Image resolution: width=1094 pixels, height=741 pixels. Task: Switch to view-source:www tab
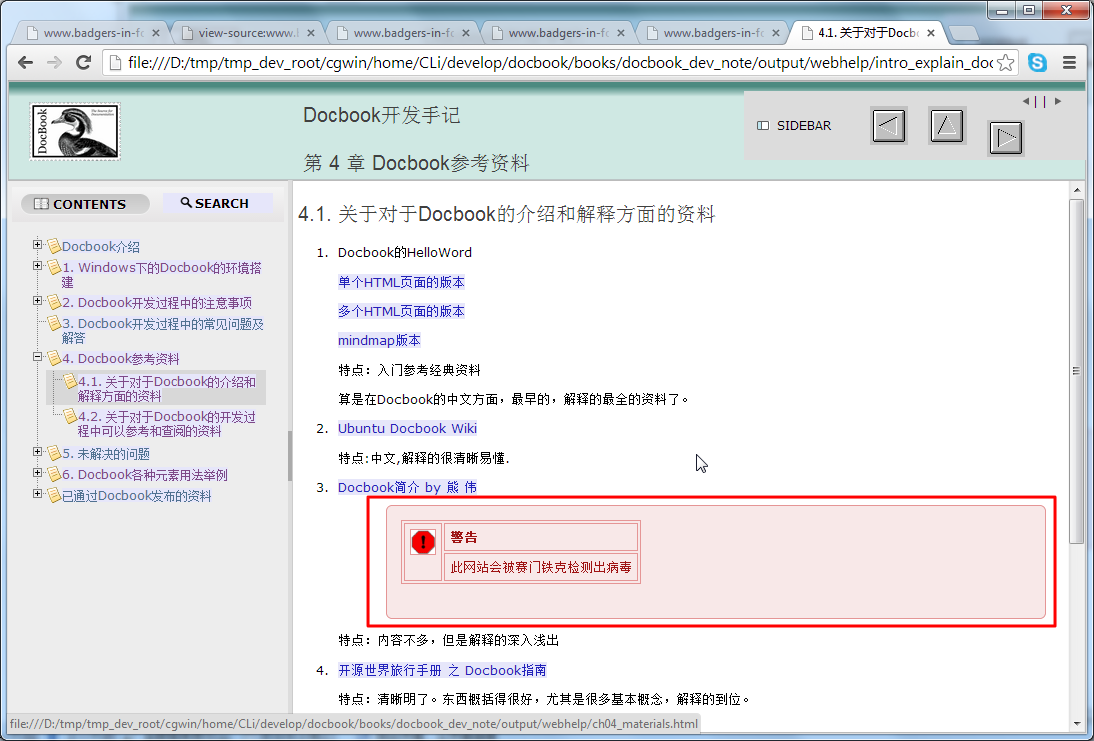click(248, 33)
